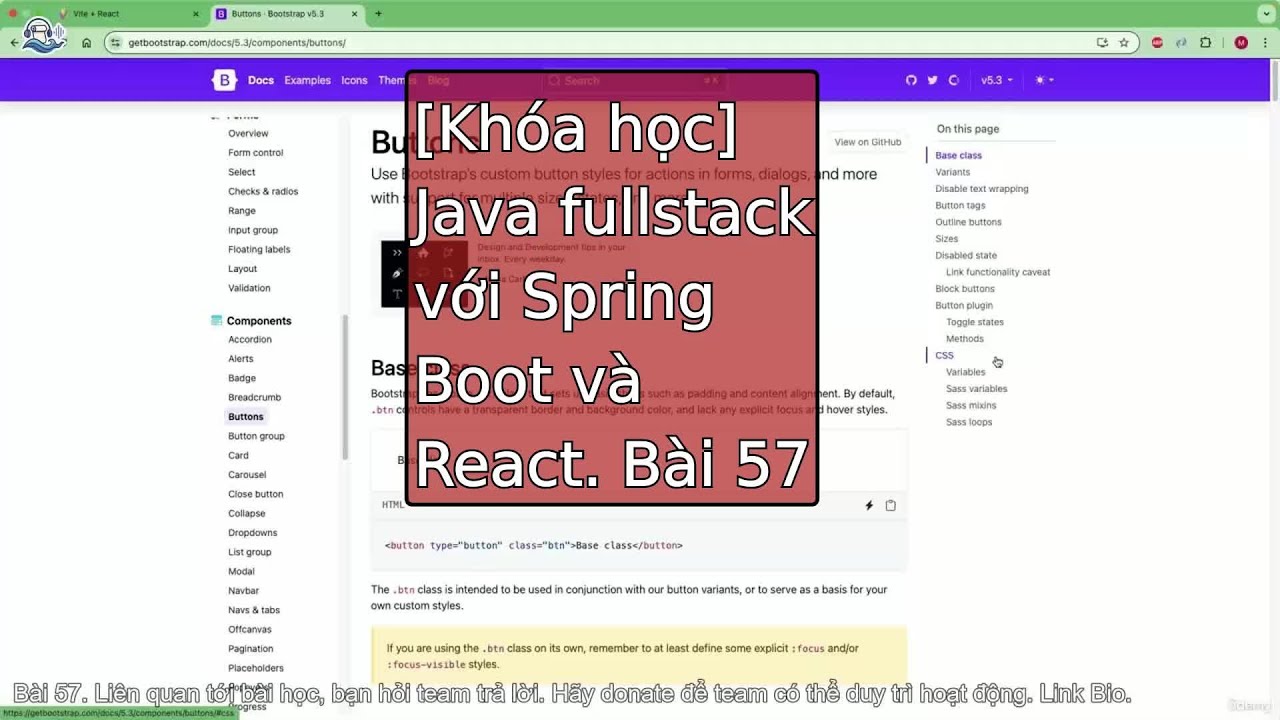Open the Button group docs link
Screen dimensions: 1280x720
(257, 436)
